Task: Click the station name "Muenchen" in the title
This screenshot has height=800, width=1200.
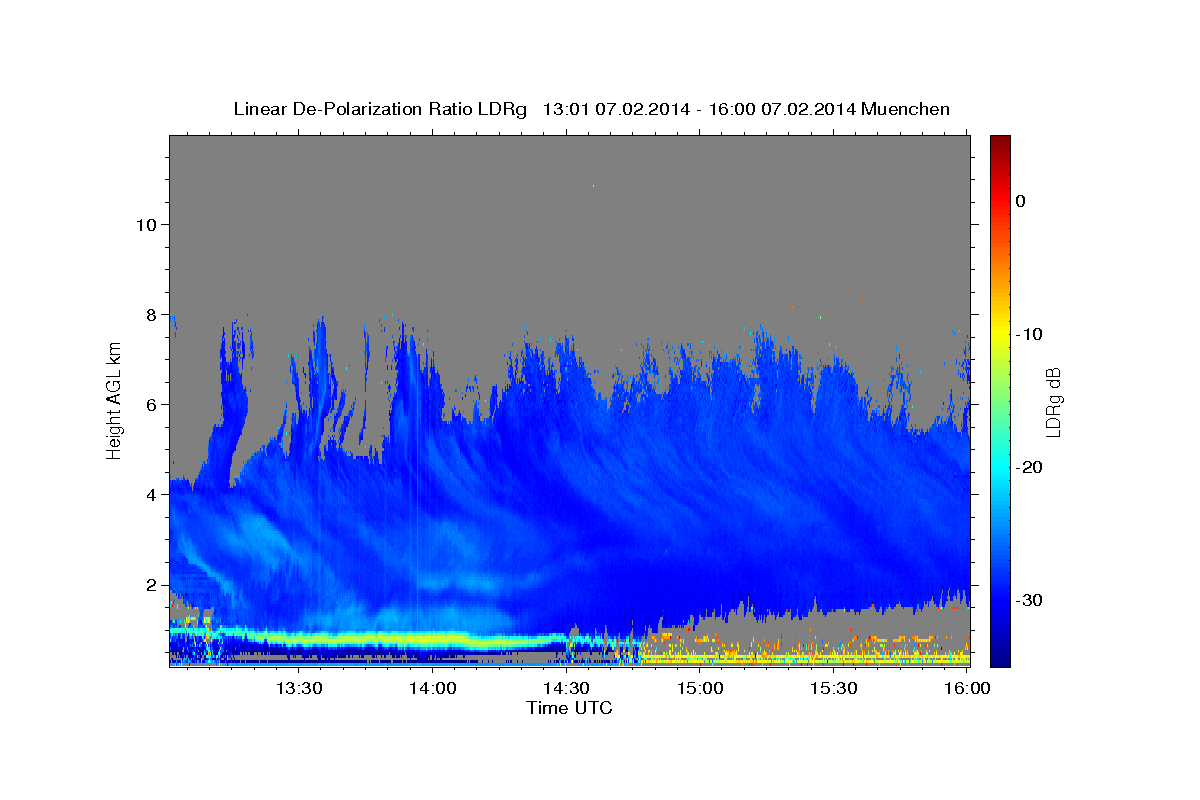Action: pos(906,109)
